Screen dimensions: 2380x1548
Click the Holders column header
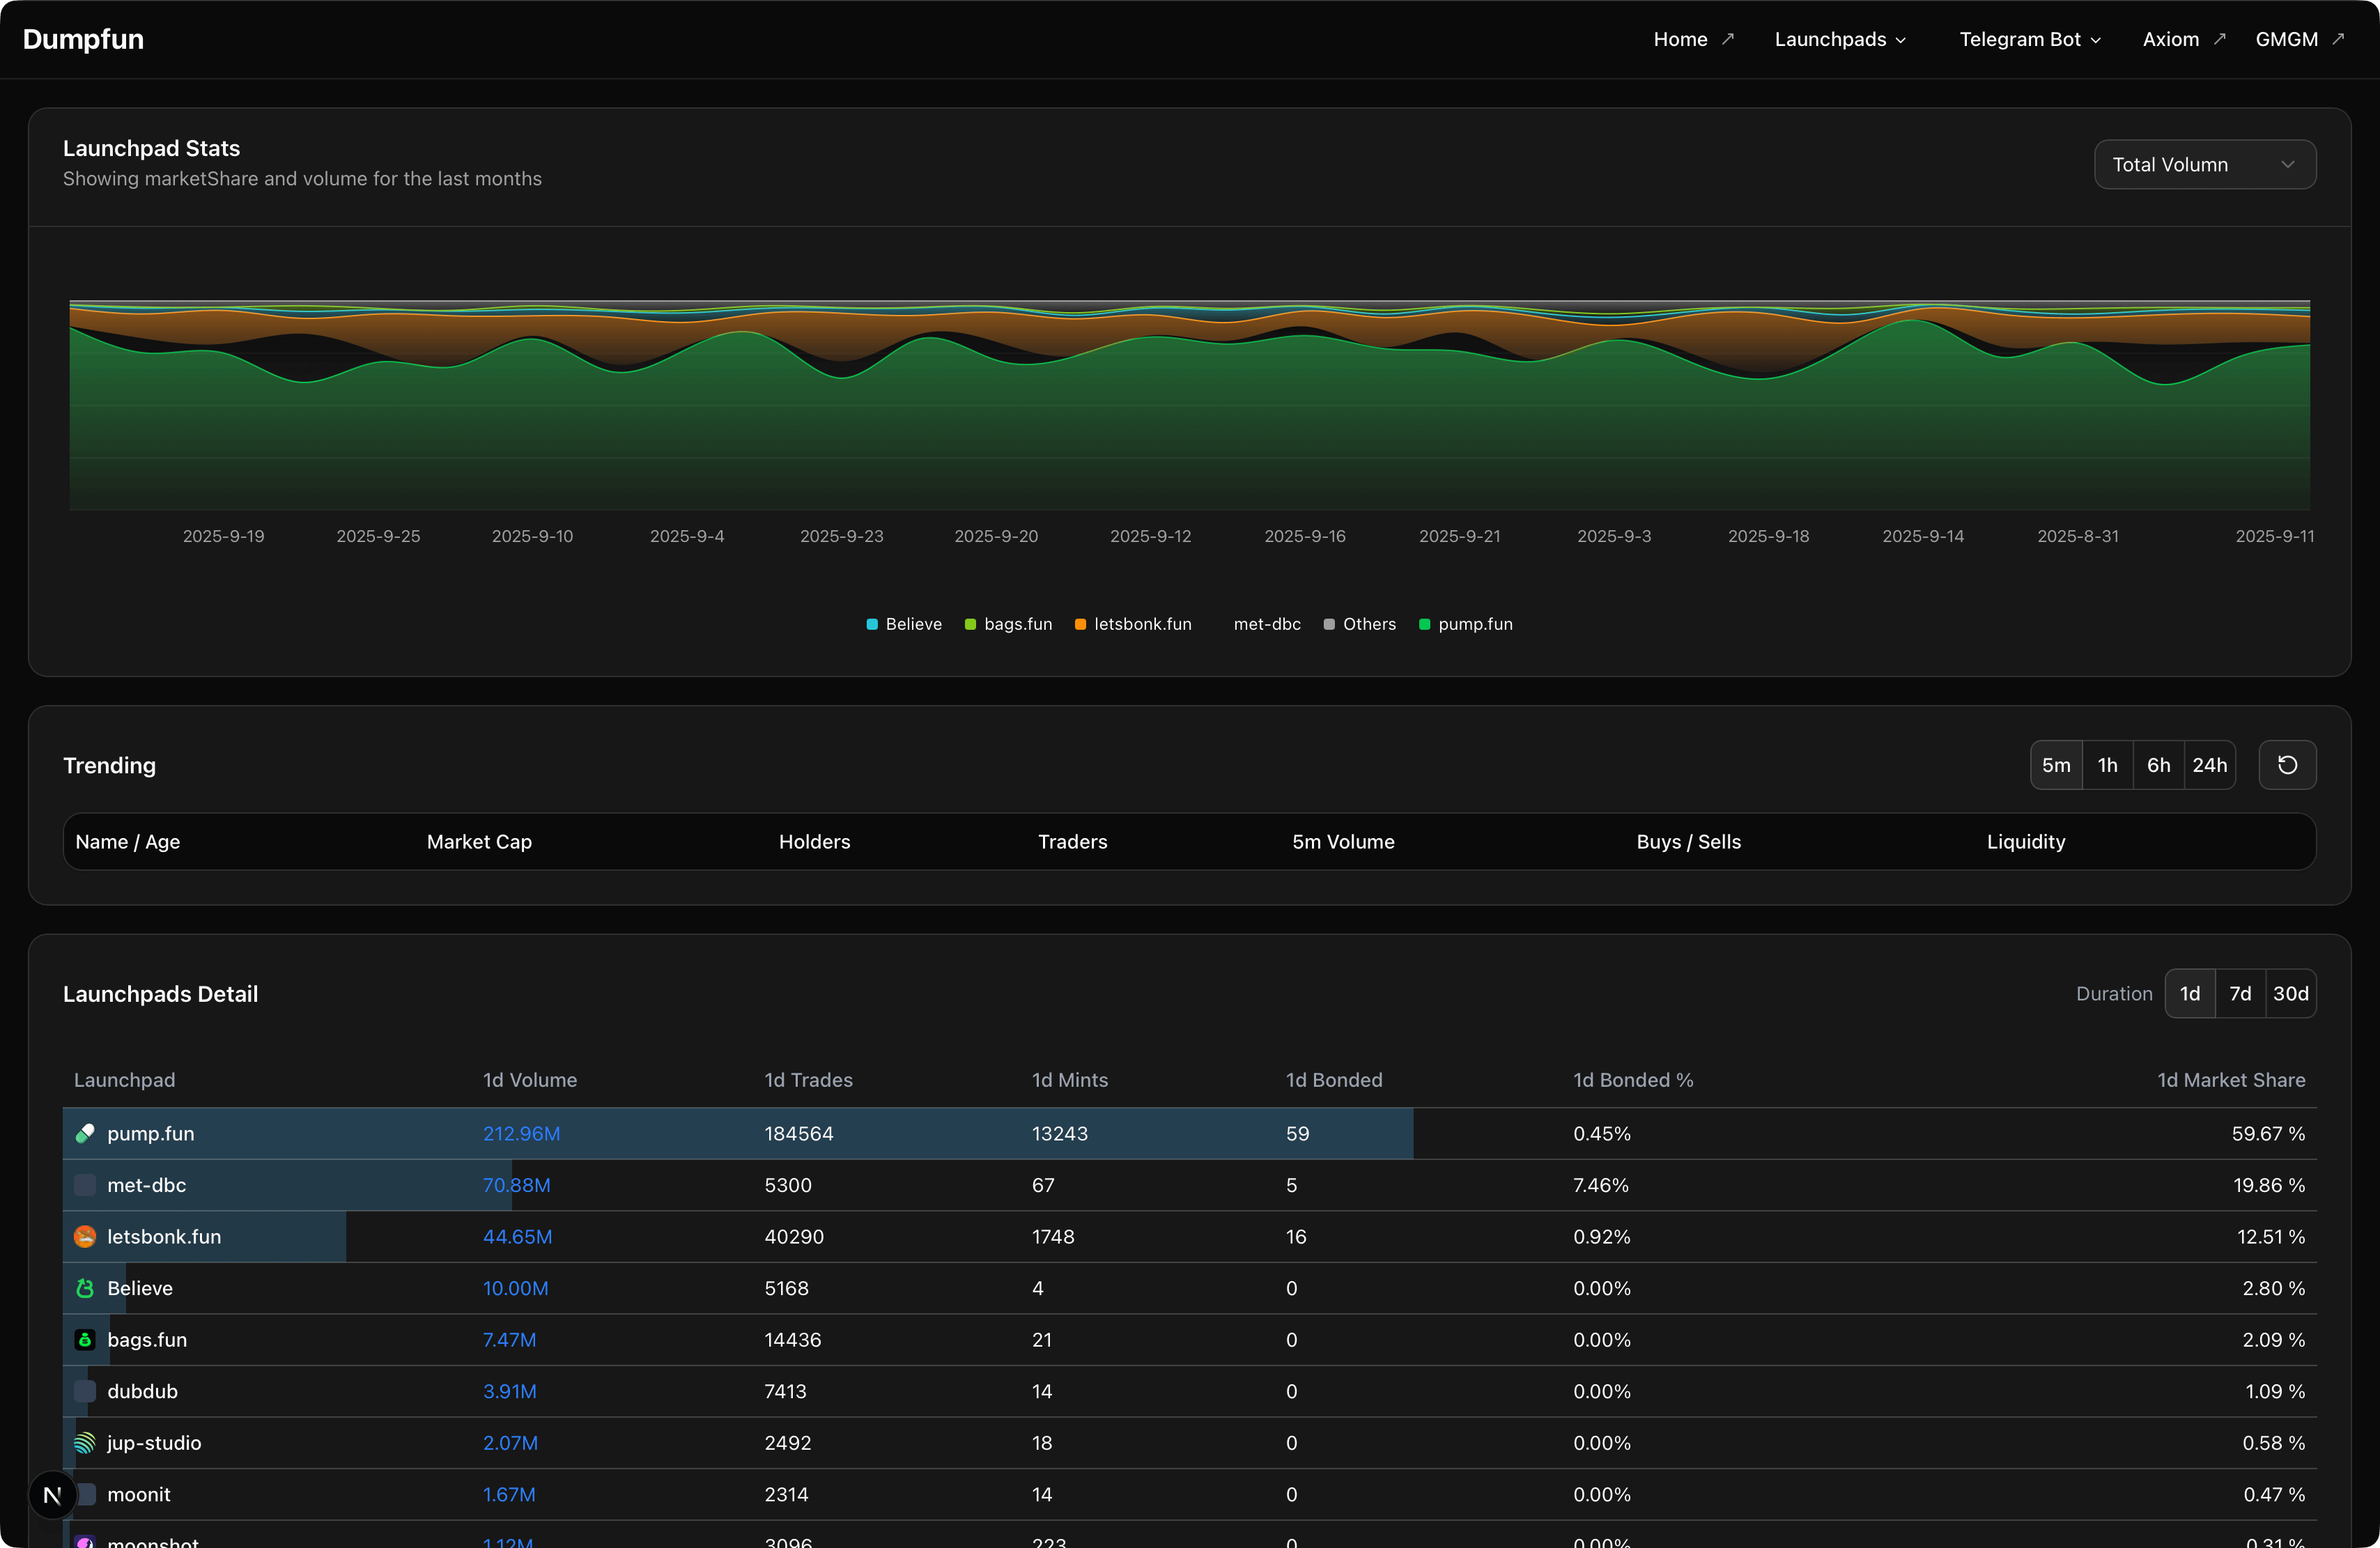[814, 841]
